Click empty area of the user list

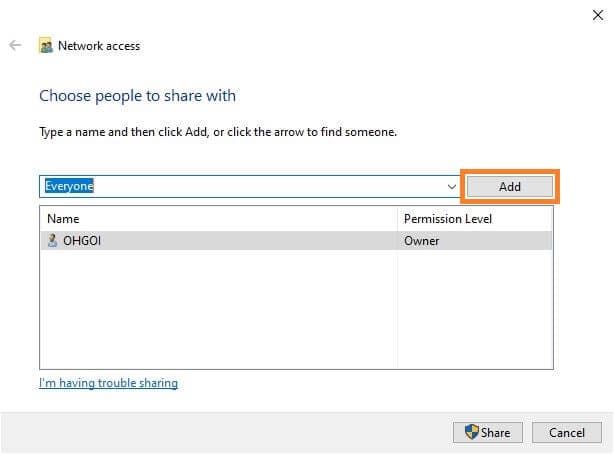point(218,310)
